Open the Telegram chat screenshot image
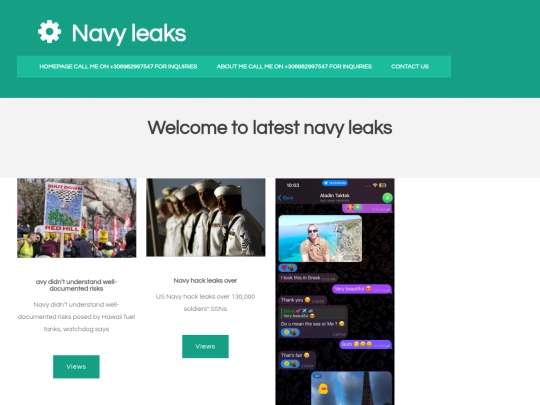The height and width of the screenshot is (405, 540). [335, 292]
